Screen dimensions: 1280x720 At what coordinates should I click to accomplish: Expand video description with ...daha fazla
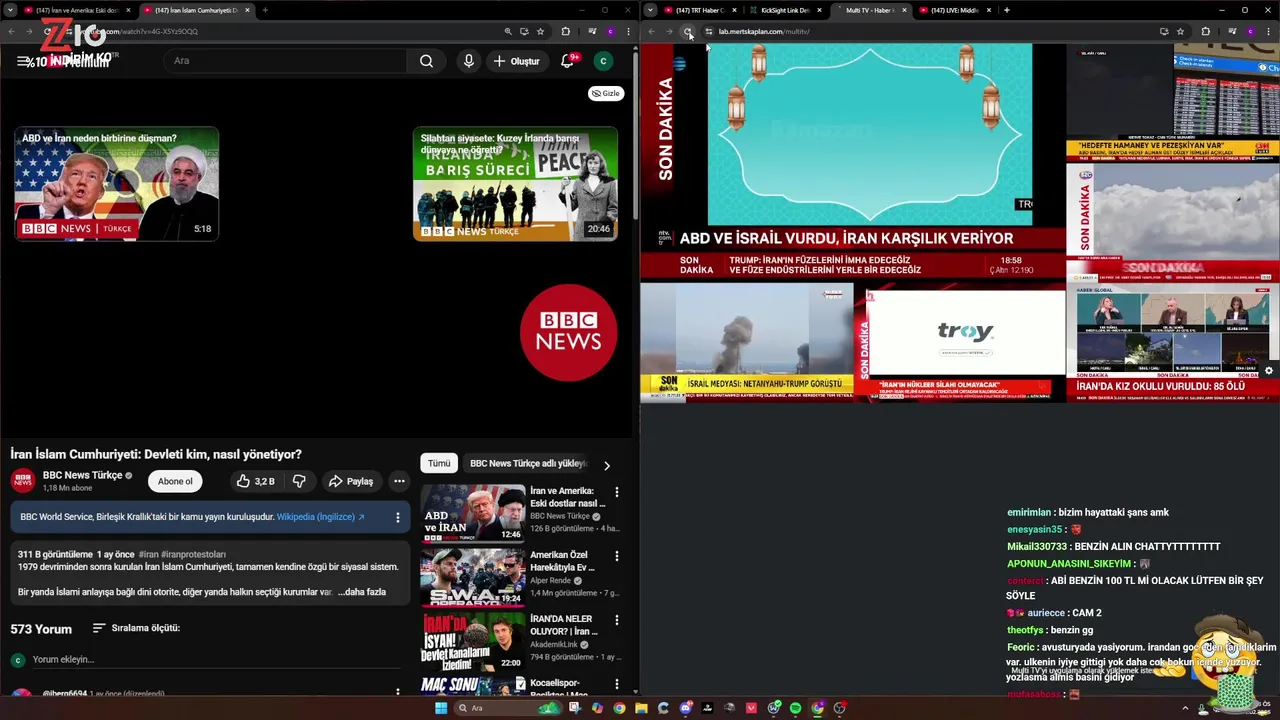pyautogui.click(x=362, y=592)
